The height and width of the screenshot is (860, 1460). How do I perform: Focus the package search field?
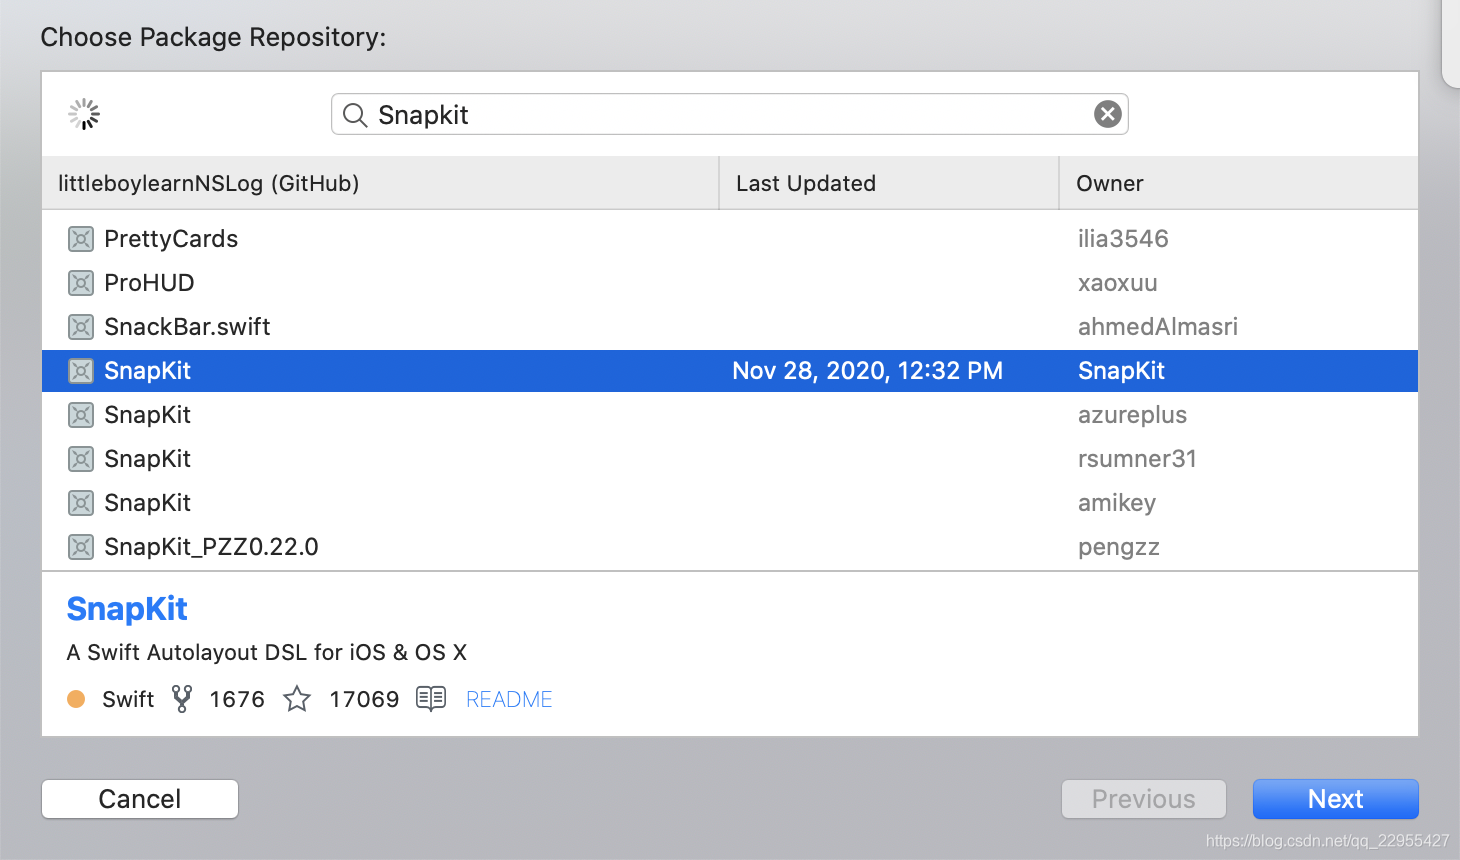point(730,114)
